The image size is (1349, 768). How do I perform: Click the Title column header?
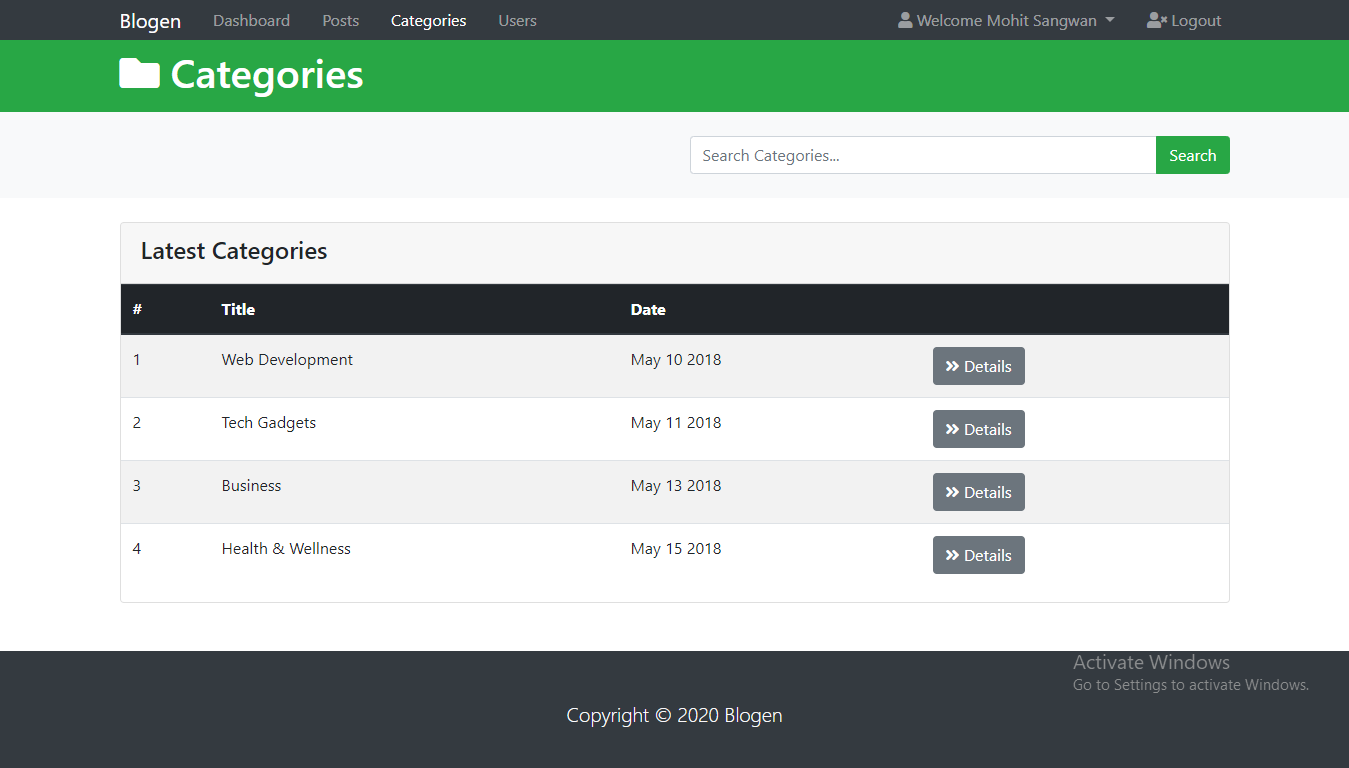pos(238,309)
